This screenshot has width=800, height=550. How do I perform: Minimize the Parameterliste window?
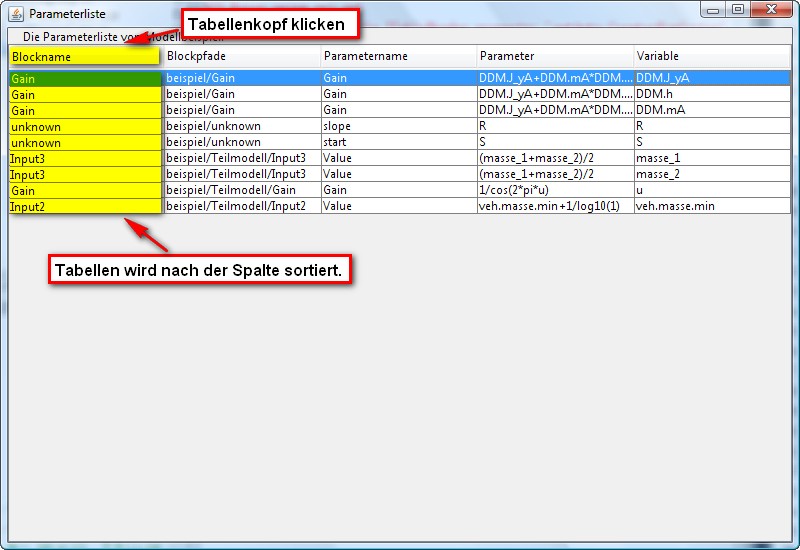[x=714, y=10]
